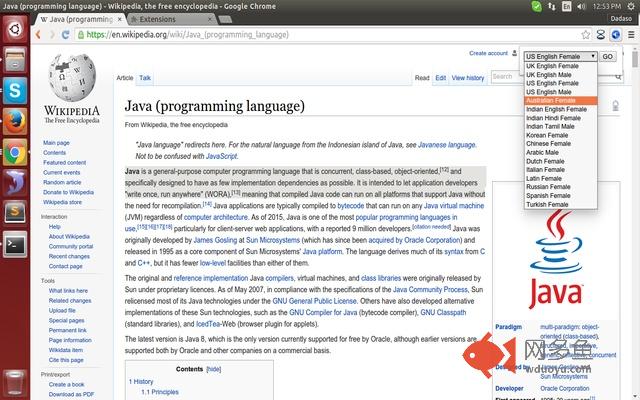Reload the page with the refresh icon
Image resolution: width=640 pixels, height=400 pixels.
(x=65, y=35)
